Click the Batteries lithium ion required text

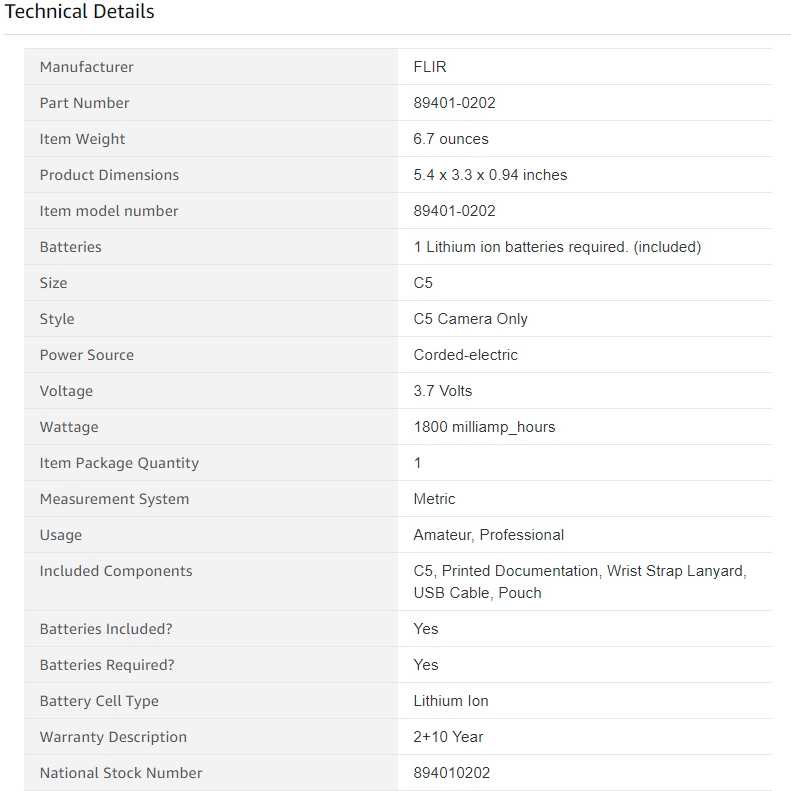[x=557, y=247]
